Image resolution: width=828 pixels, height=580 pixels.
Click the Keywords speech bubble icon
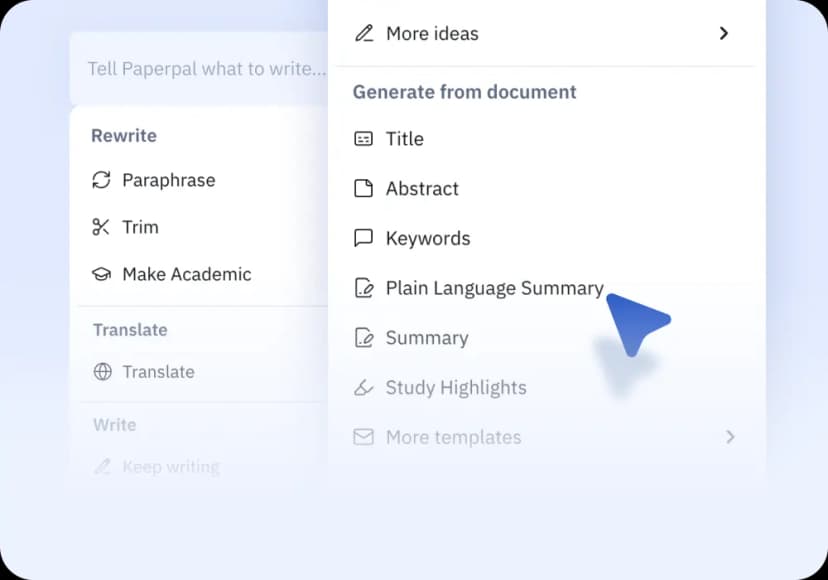pyautogui.click(x=363, y=238)
